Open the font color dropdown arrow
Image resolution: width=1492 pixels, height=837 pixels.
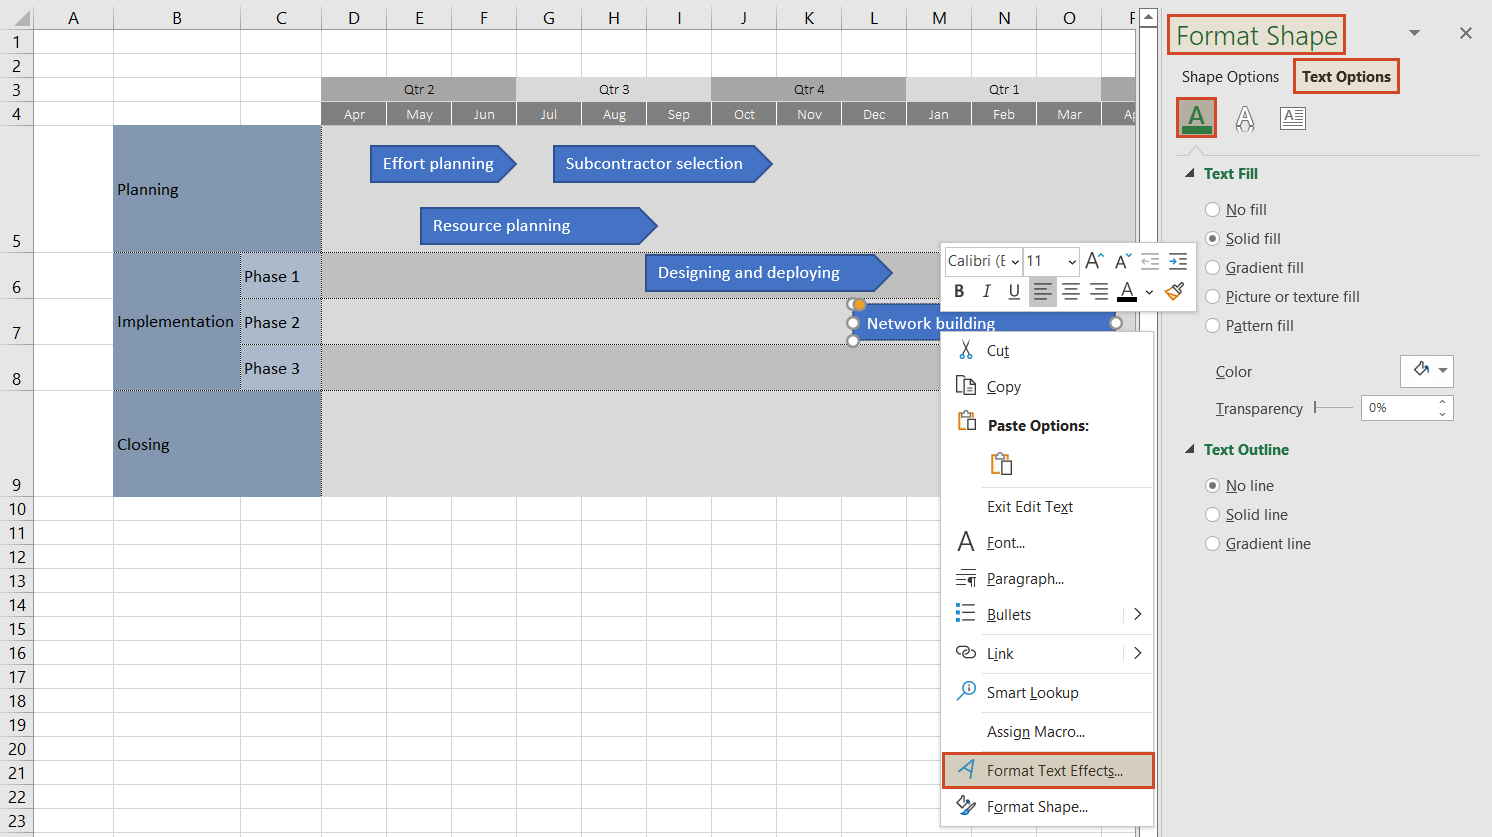(1148, 291)
